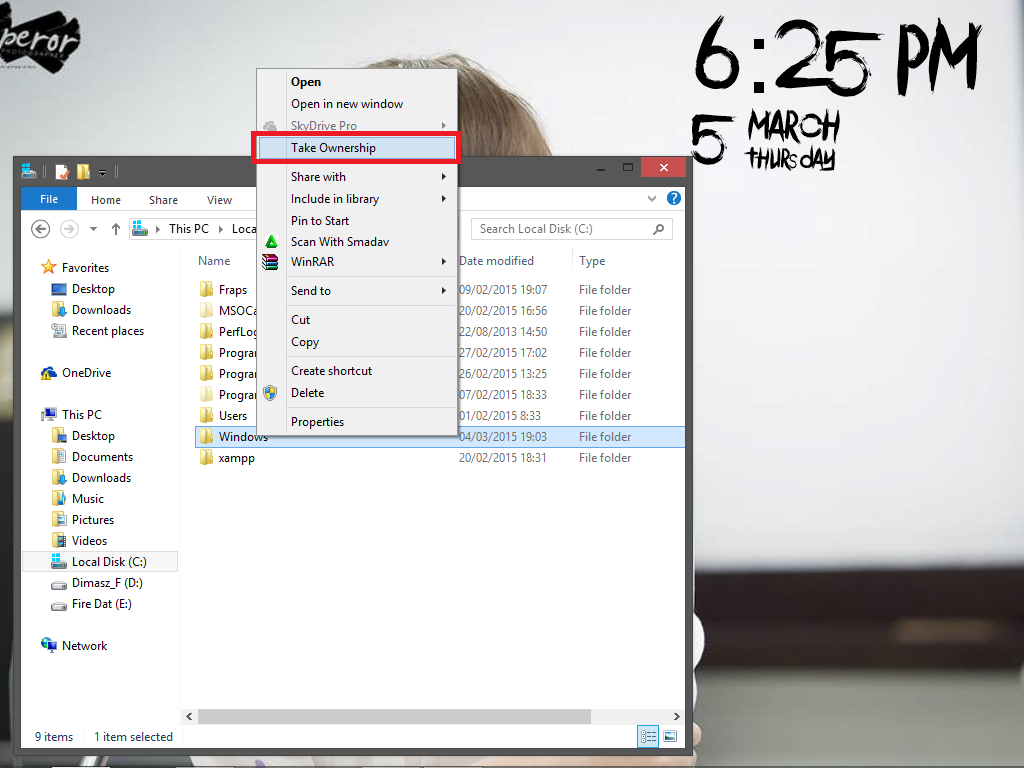Viewport: 1024px width, 768px height.
Task: Choose Pin to Start
Action: 357,221
